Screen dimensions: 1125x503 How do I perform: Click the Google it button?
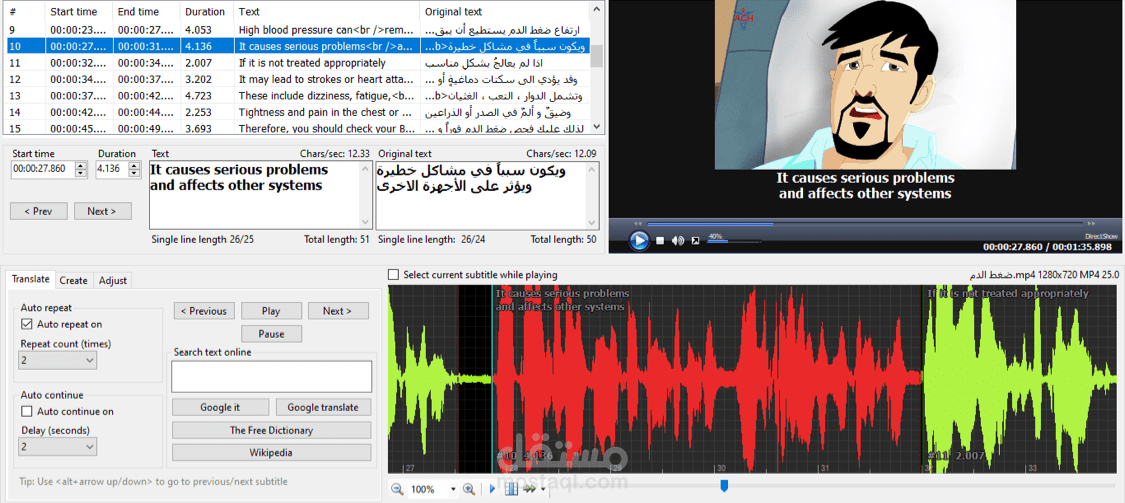click(x=220, y=407)
